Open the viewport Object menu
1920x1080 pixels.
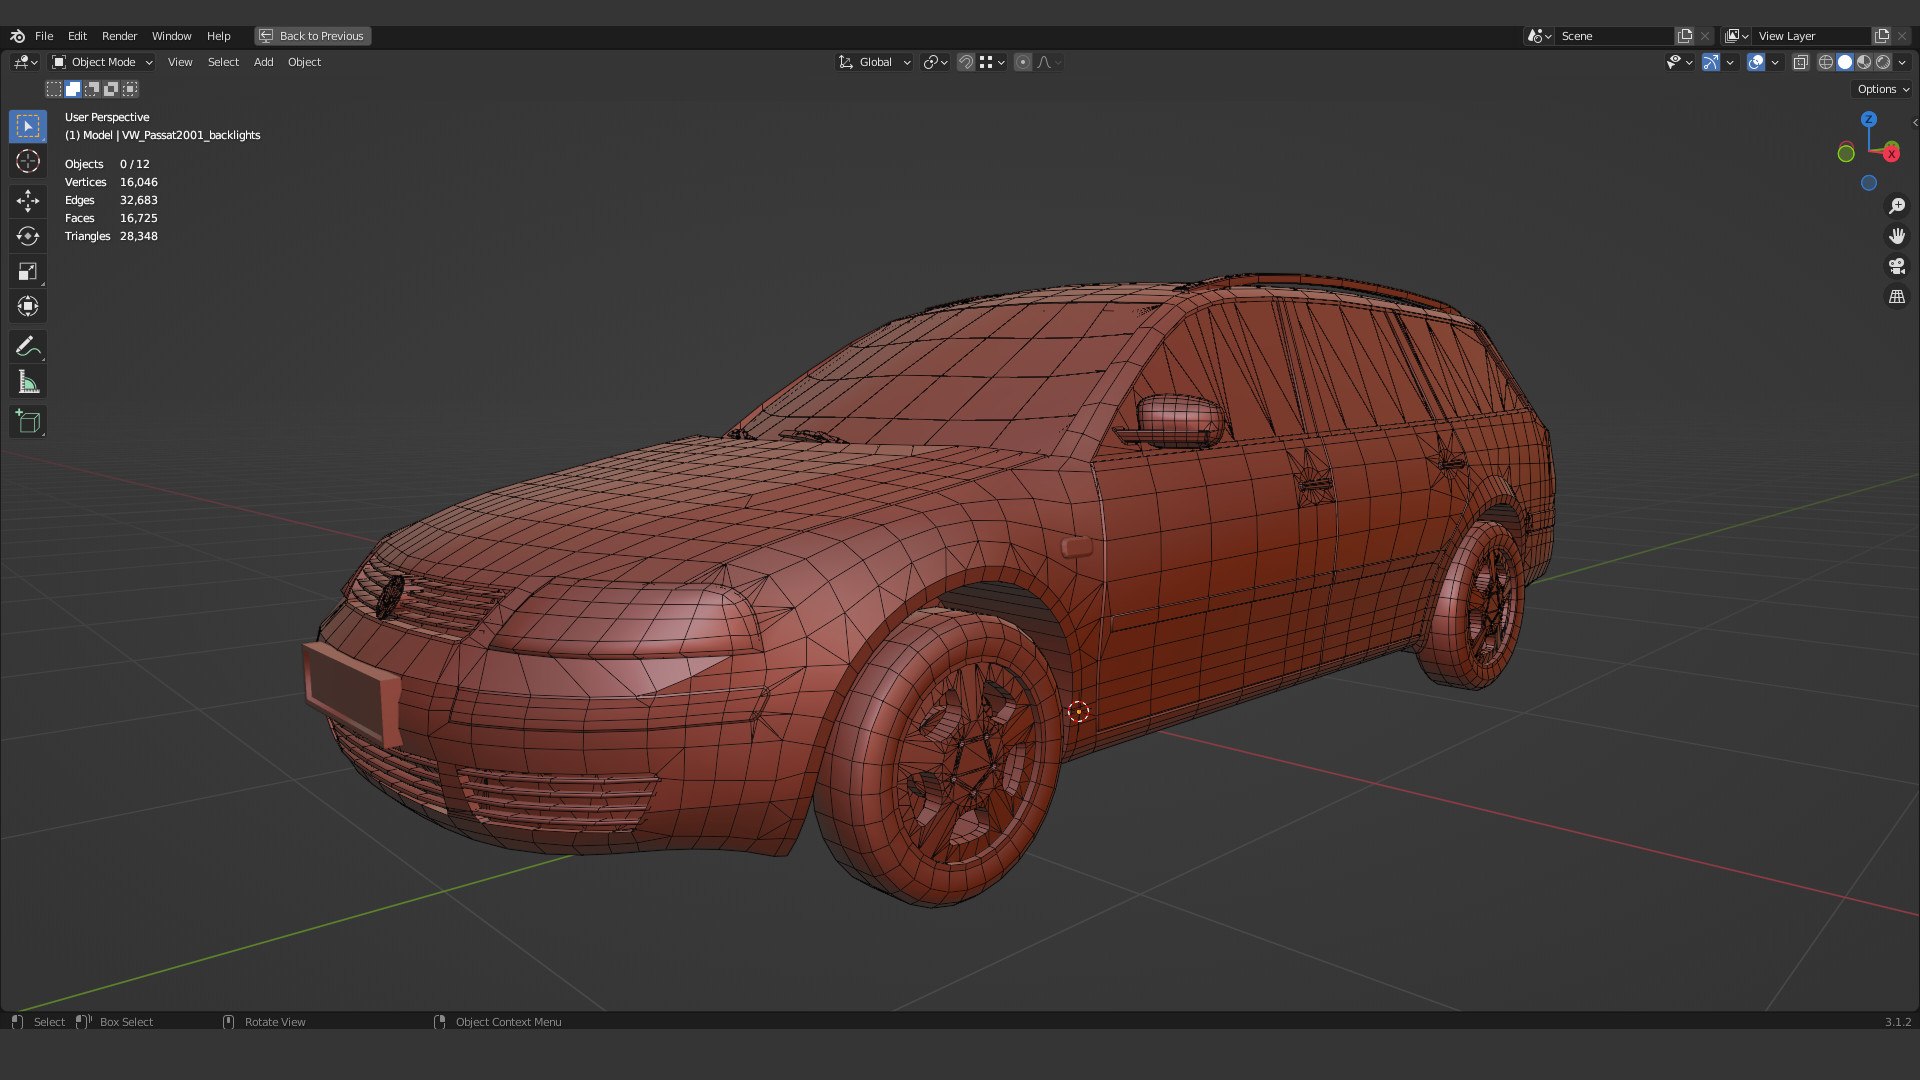304,62
